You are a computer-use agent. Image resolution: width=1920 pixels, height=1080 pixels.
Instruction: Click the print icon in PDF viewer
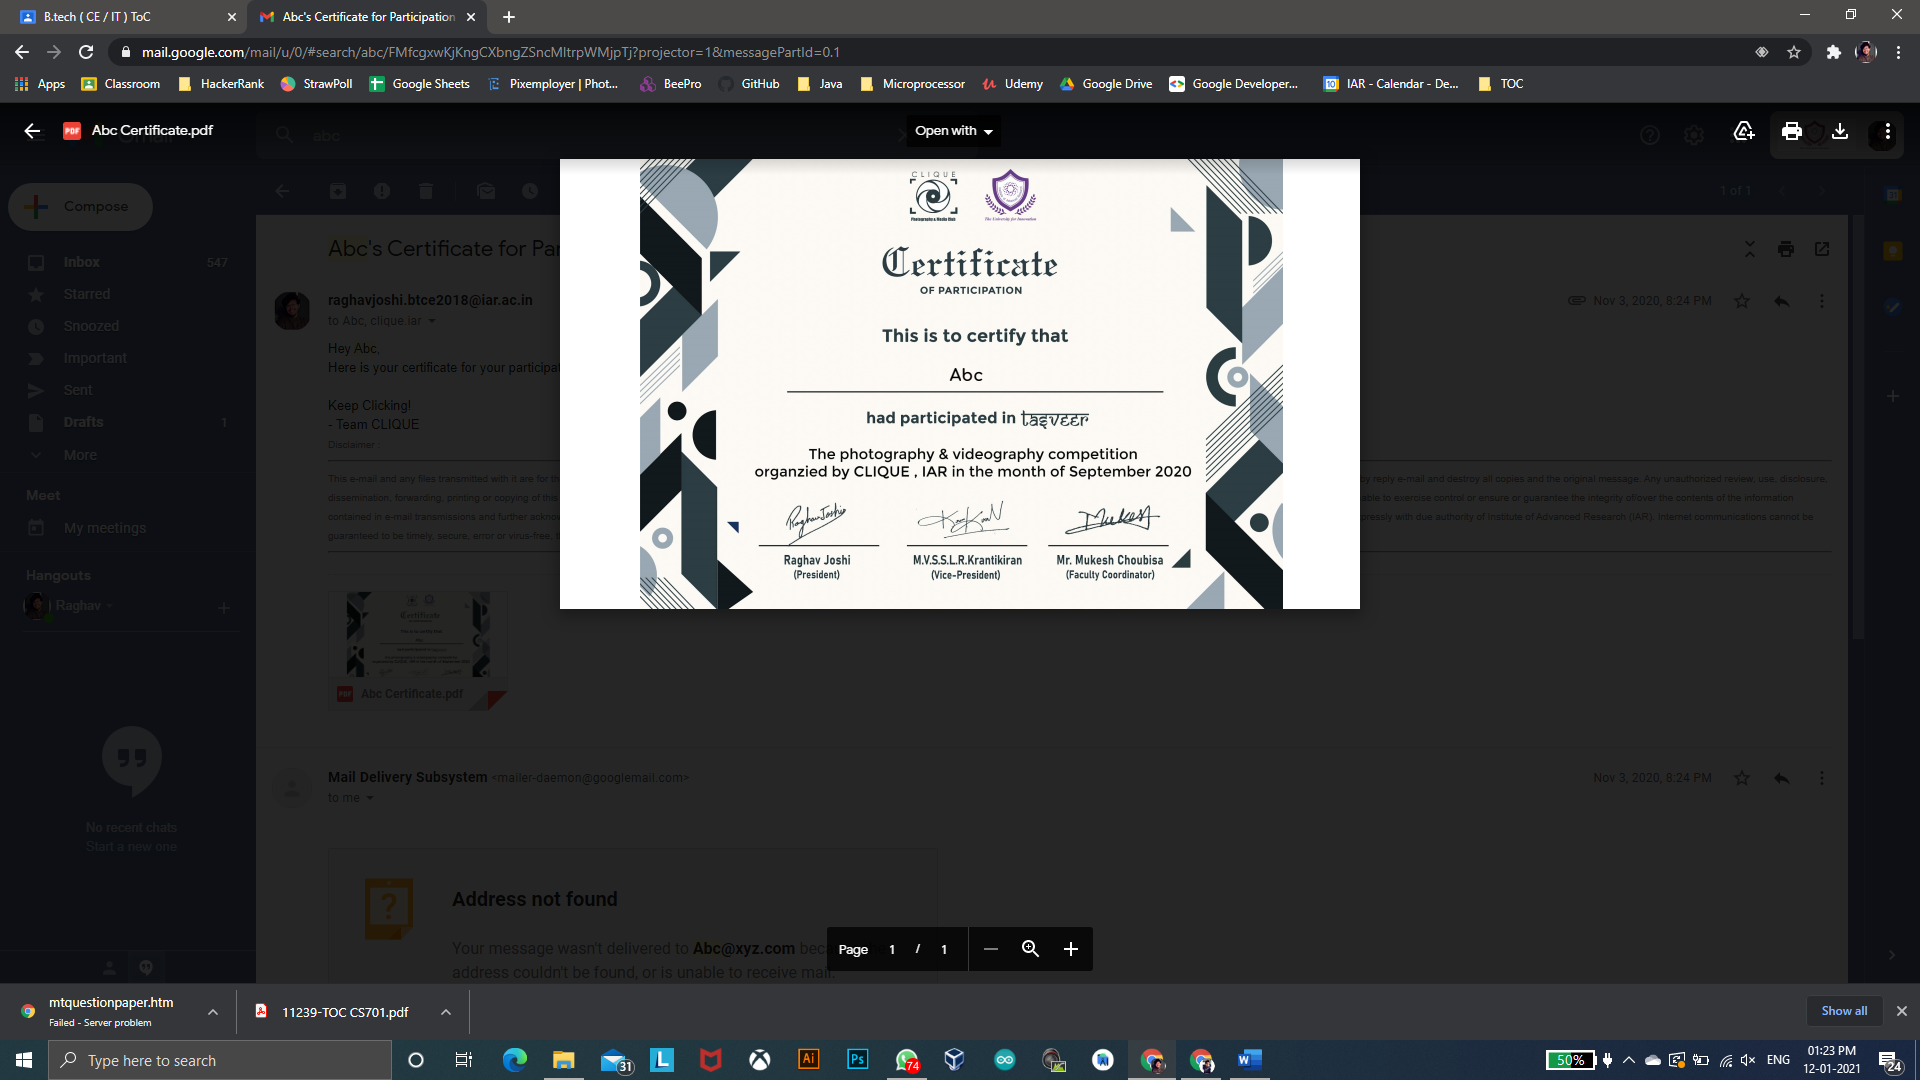click(1791, 131)
